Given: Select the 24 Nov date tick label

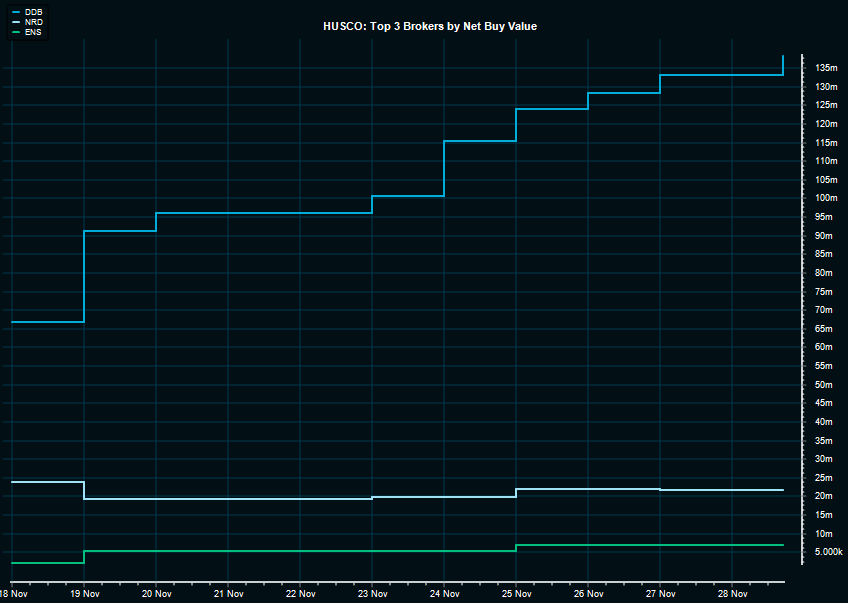Looking at the screenshot, I should coord(444,594).
